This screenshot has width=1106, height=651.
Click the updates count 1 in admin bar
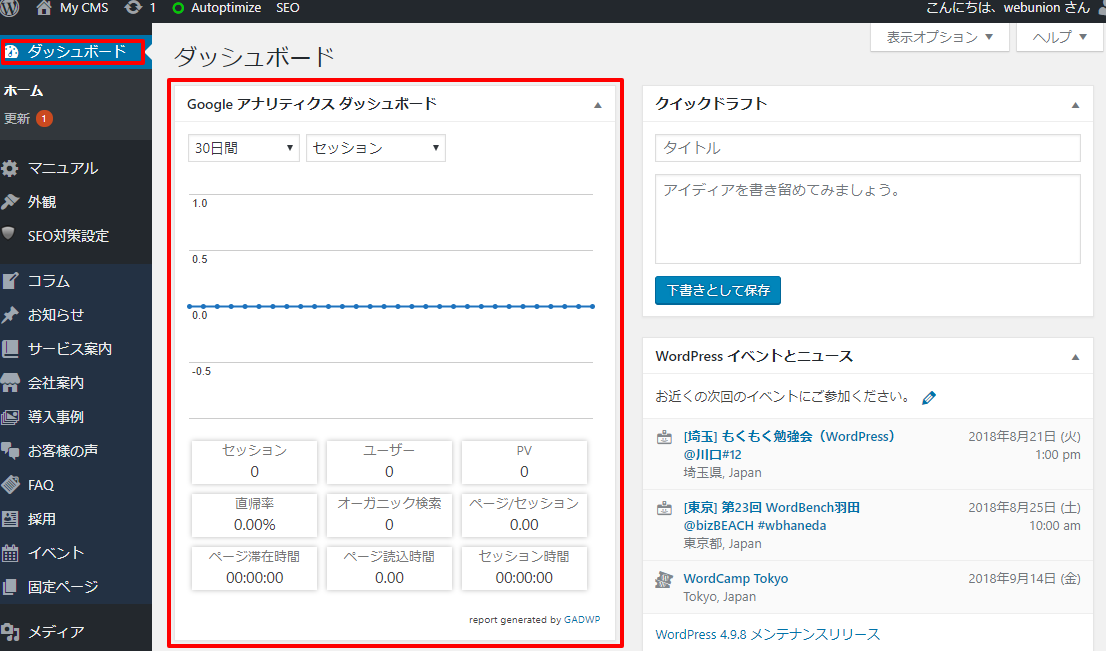pos(153,8)
